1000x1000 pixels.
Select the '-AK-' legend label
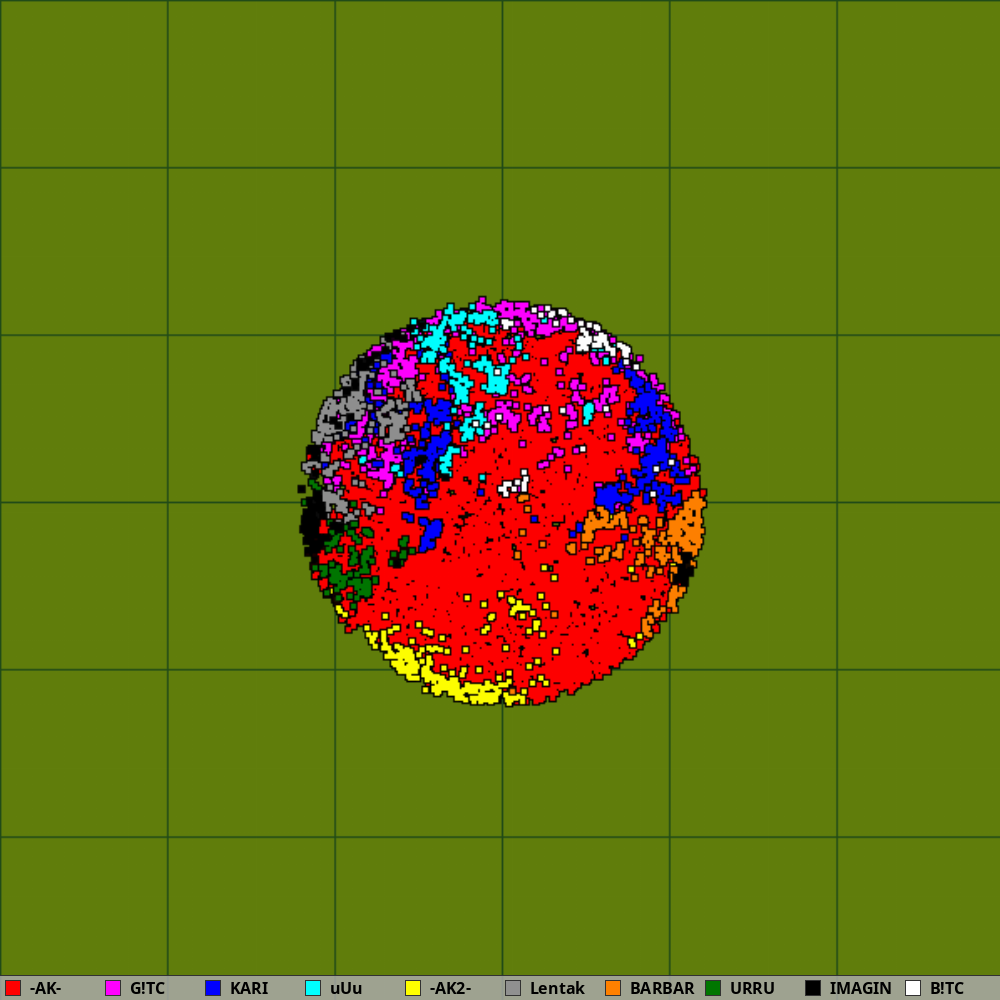point(45,989)
